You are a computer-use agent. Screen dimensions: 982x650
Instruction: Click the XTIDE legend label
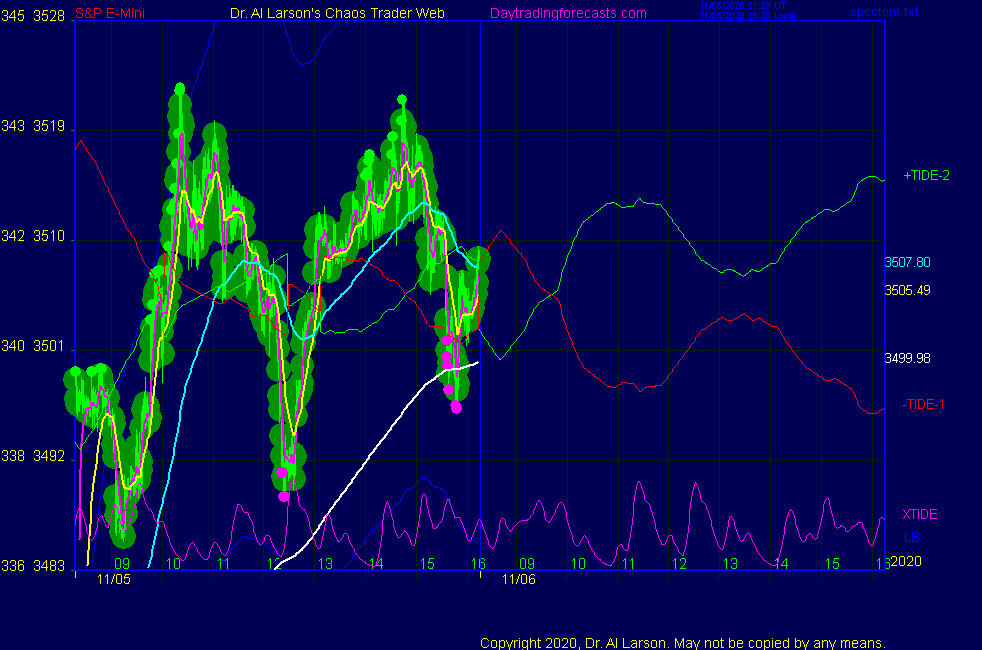coord(919,514)
